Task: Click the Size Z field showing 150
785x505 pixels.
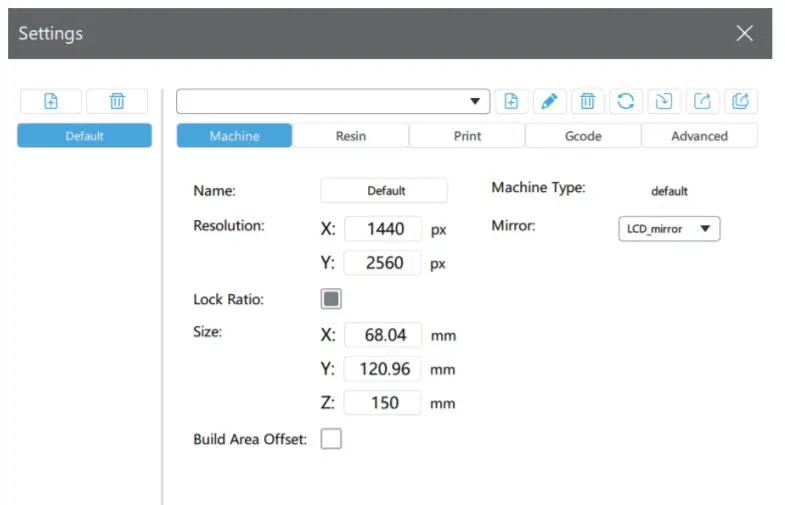Action: pyautogui.click(x=384, y=403)
